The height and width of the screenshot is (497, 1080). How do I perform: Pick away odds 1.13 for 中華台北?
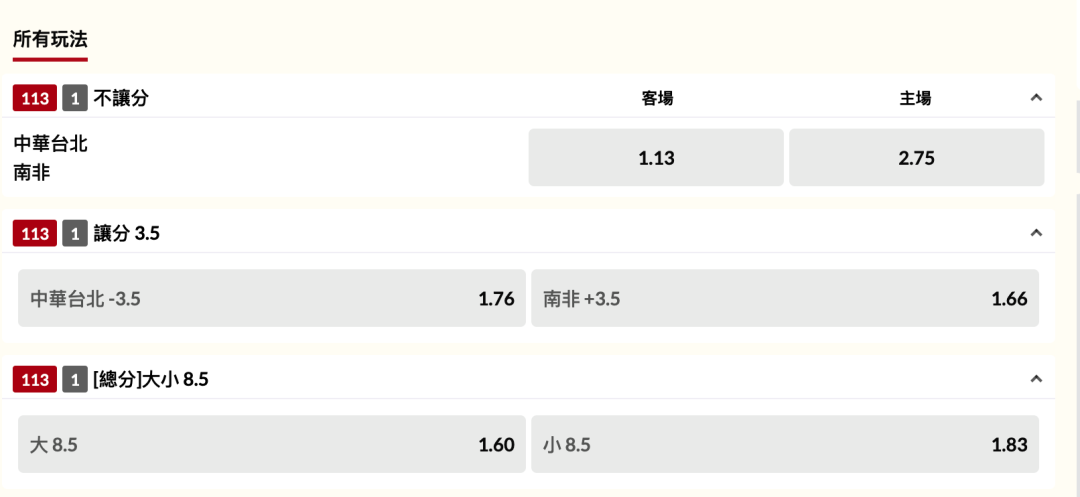(x=656, y=158)
